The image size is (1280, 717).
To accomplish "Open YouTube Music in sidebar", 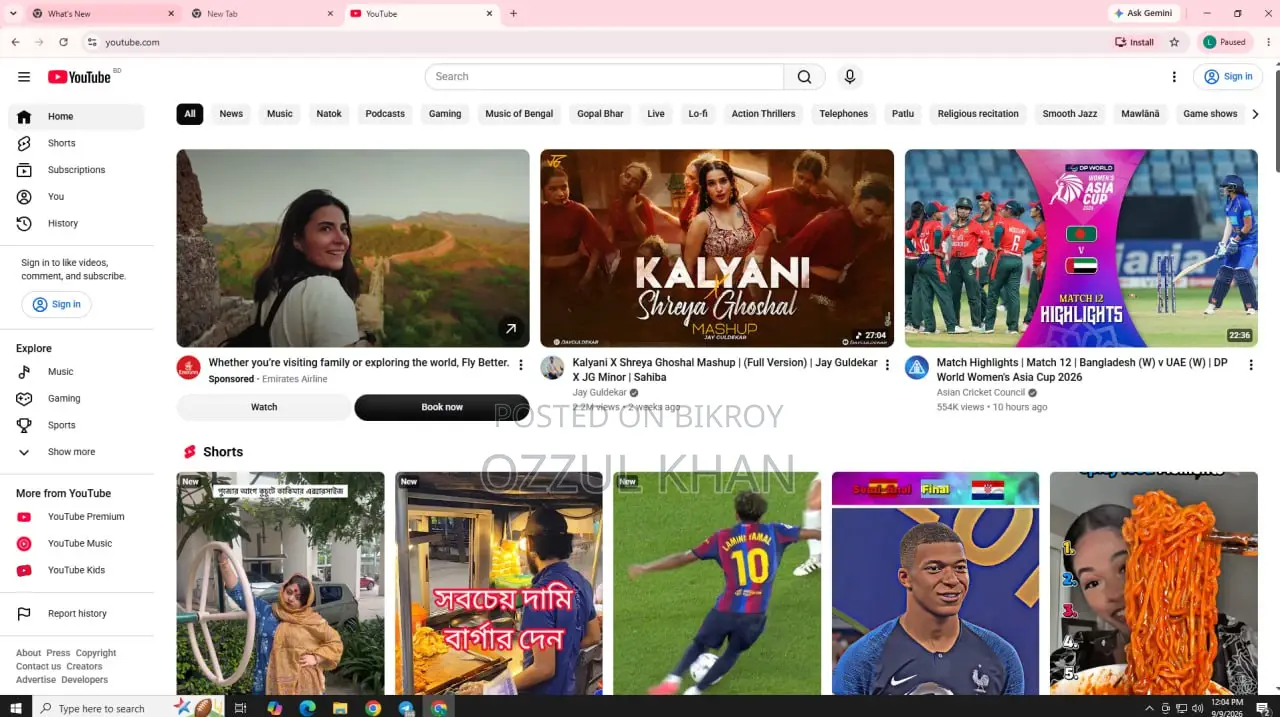I will [x=76, y=543].
